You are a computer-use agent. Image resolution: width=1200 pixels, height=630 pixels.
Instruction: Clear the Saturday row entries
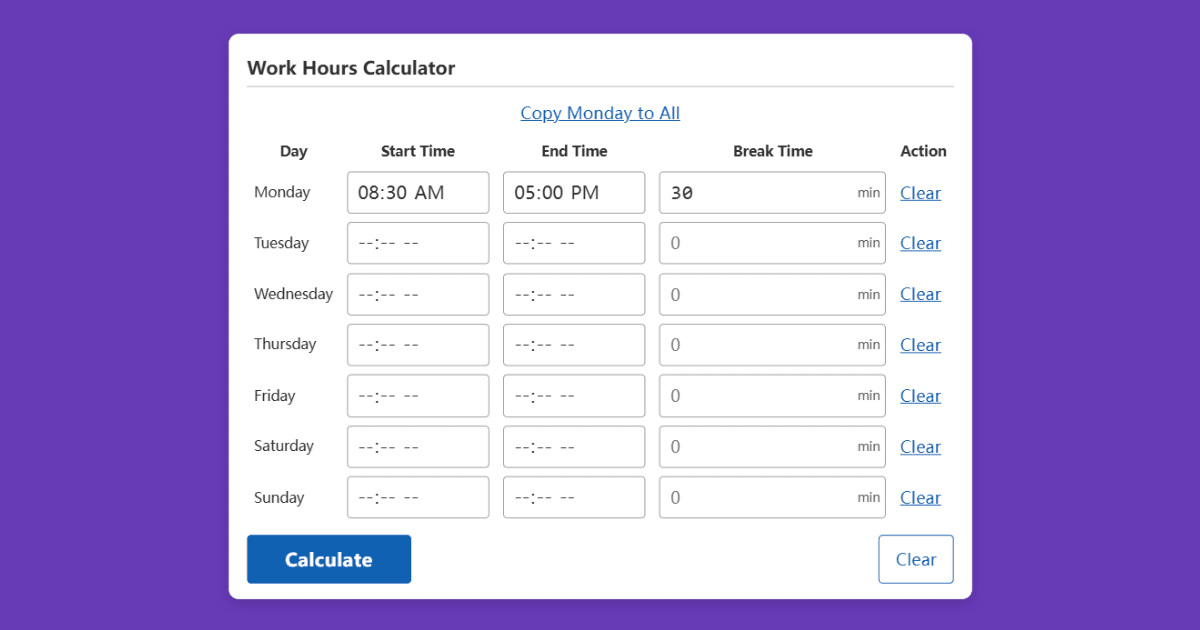920,446
